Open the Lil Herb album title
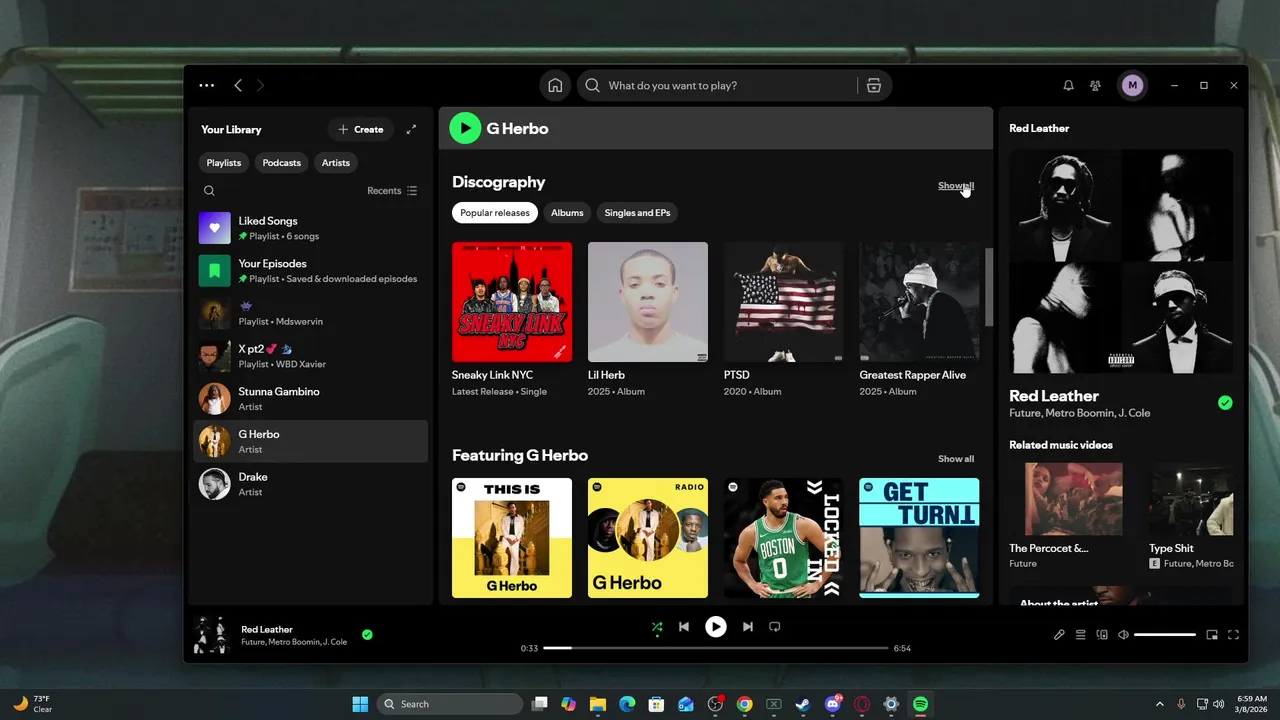The image size is (1280, 720). point(606,375)
